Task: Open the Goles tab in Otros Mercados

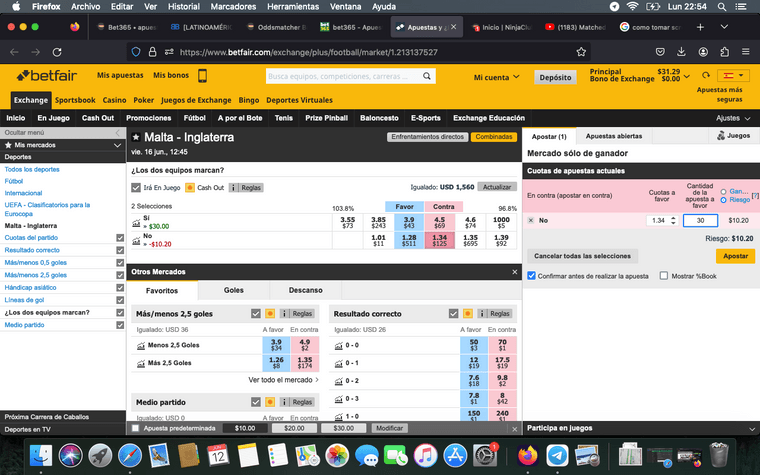Action: [x=234, y=290]
